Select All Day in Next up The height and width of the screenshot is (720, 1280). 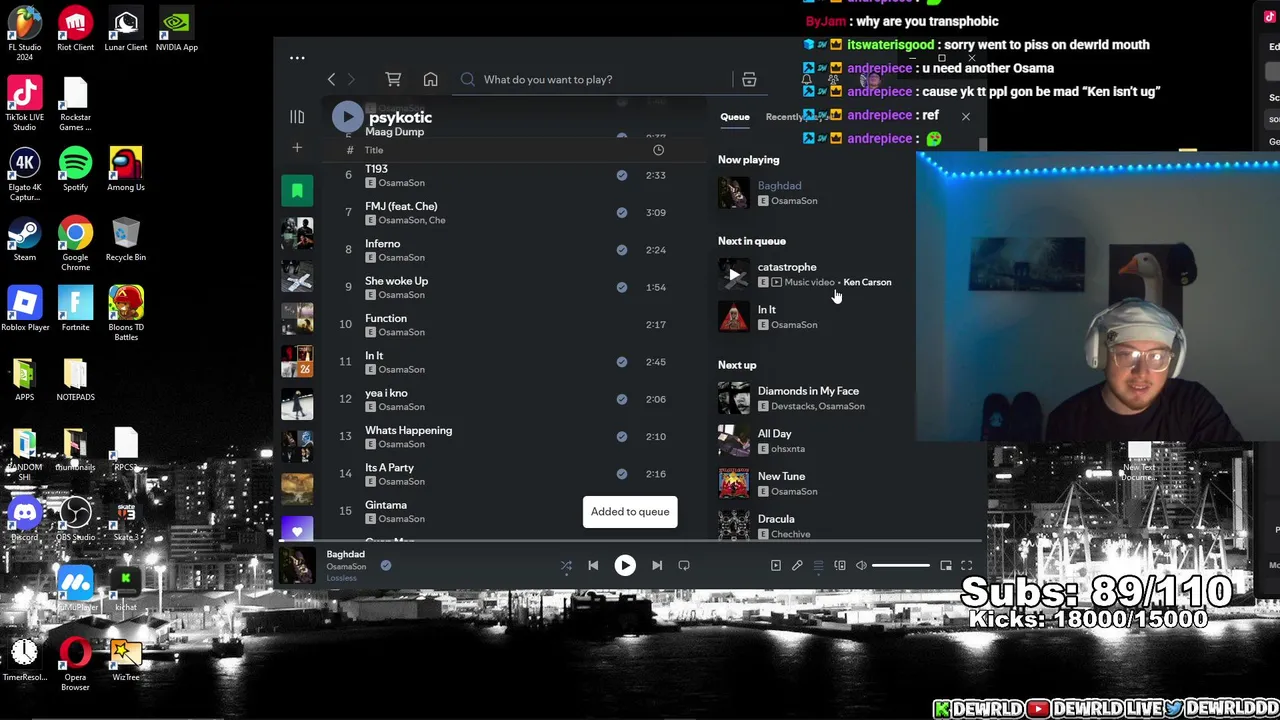click(x=775, y=434)
